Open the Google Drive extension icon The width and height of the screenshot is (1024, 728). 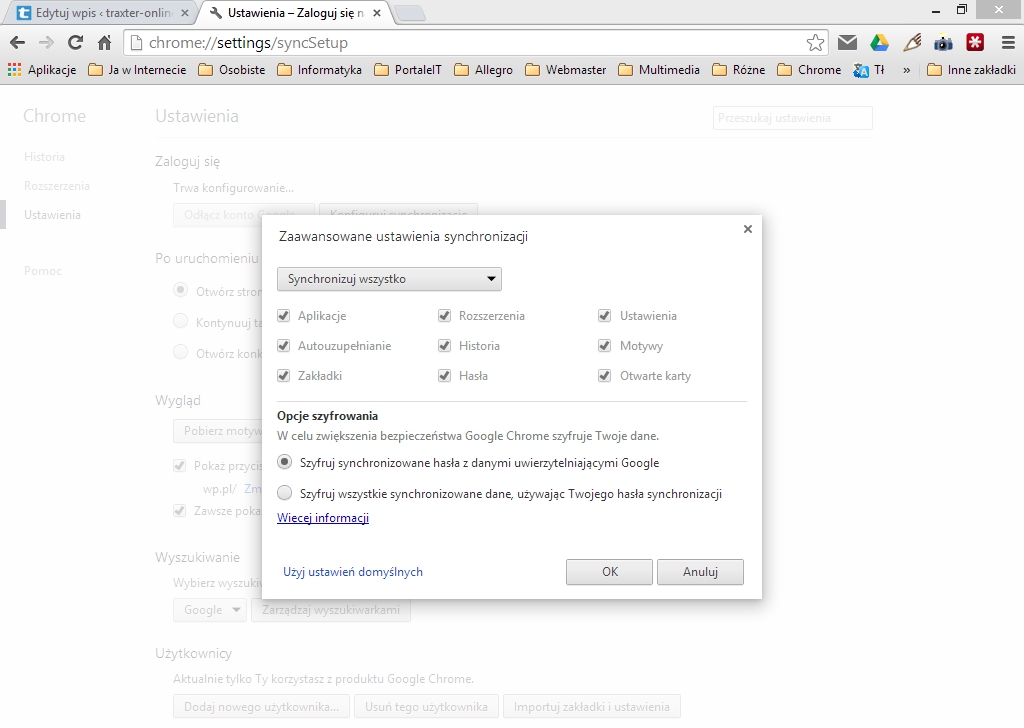879,42
